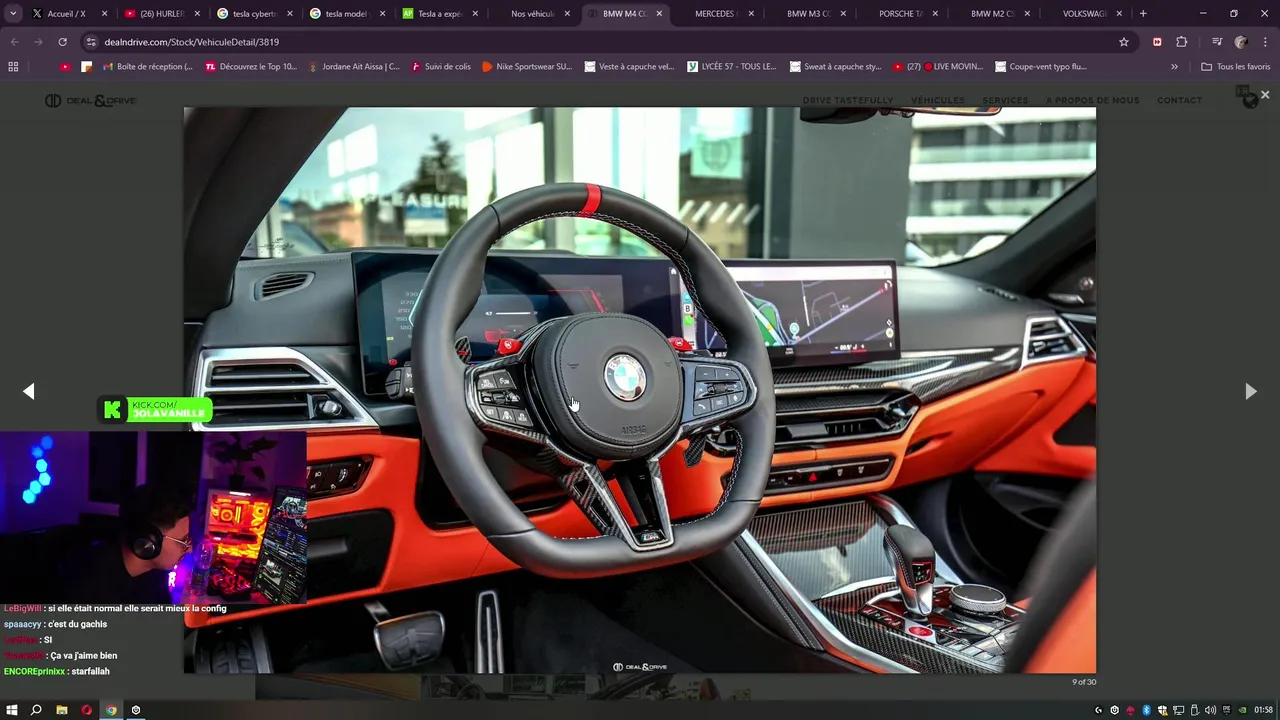The image size is (1280, 720).
Task: Open the 01:58 taskbar clock
Action: [1263, 710]
